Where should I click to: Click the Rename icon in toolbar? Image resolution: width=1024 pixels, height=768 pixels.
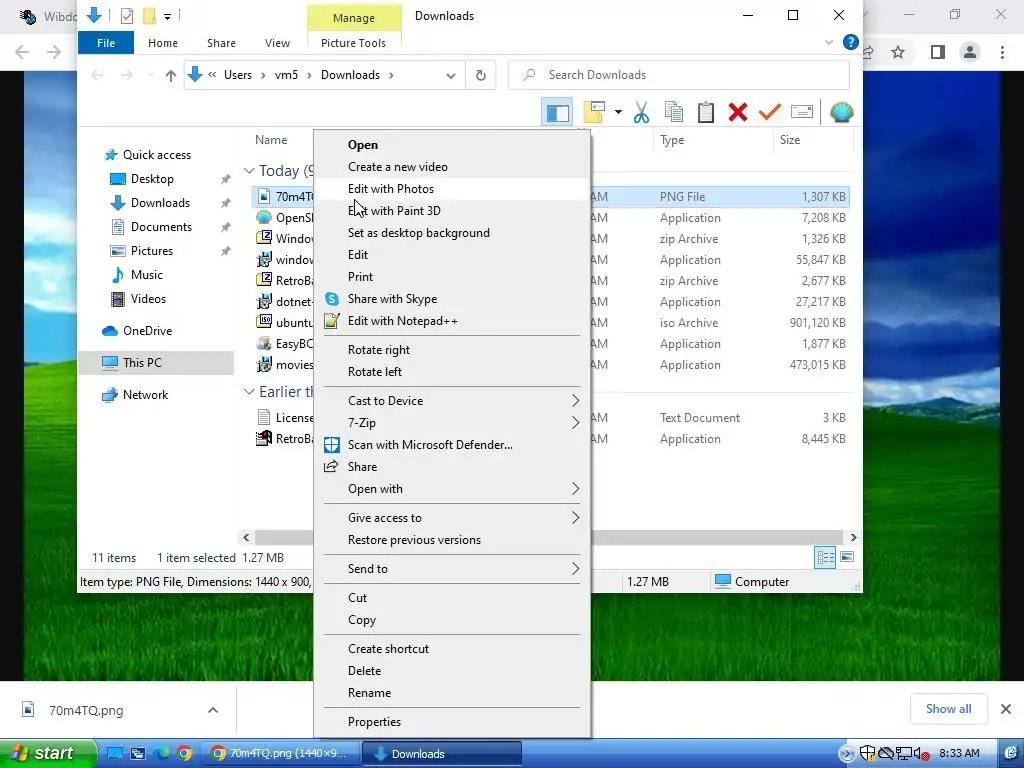pyautogui.click(x=802, y=112)
